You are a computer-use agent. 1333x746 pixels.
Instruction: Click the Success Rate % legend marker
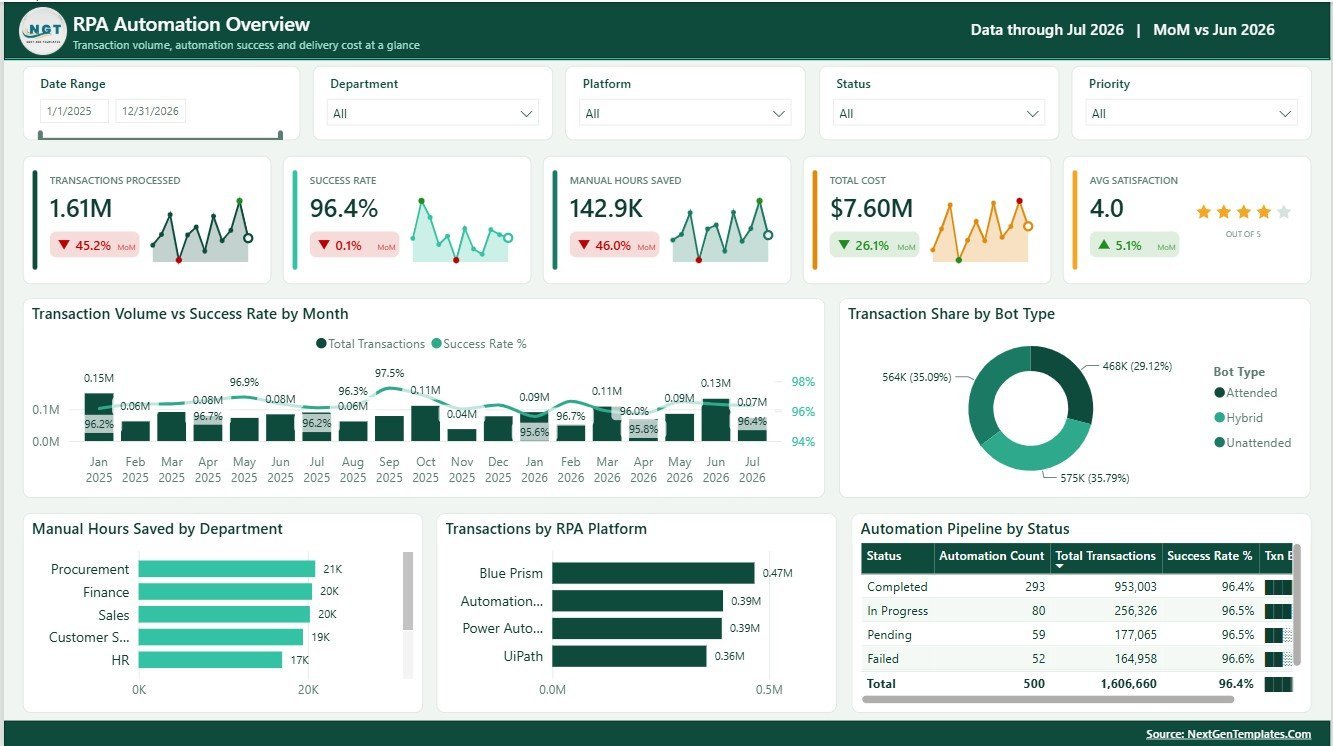[436, 344]
